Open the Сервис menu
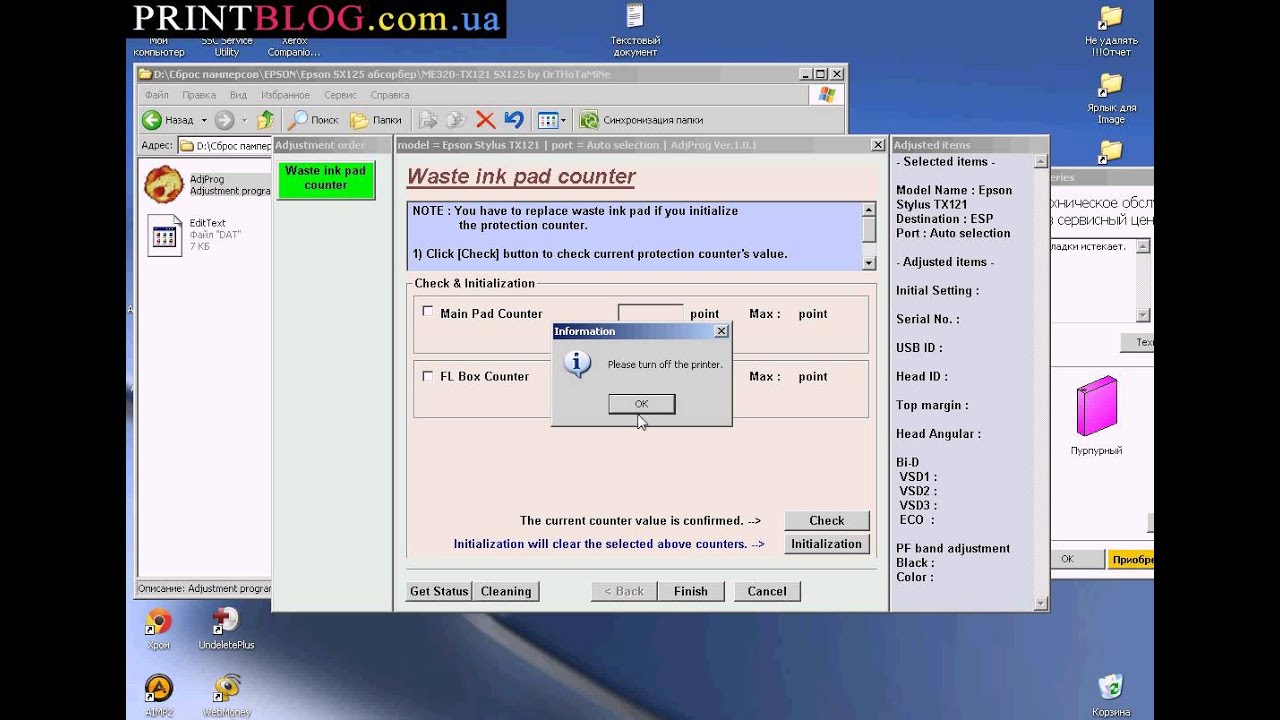The width and height of the screenshot is (1280, 720). click(340, 95)
